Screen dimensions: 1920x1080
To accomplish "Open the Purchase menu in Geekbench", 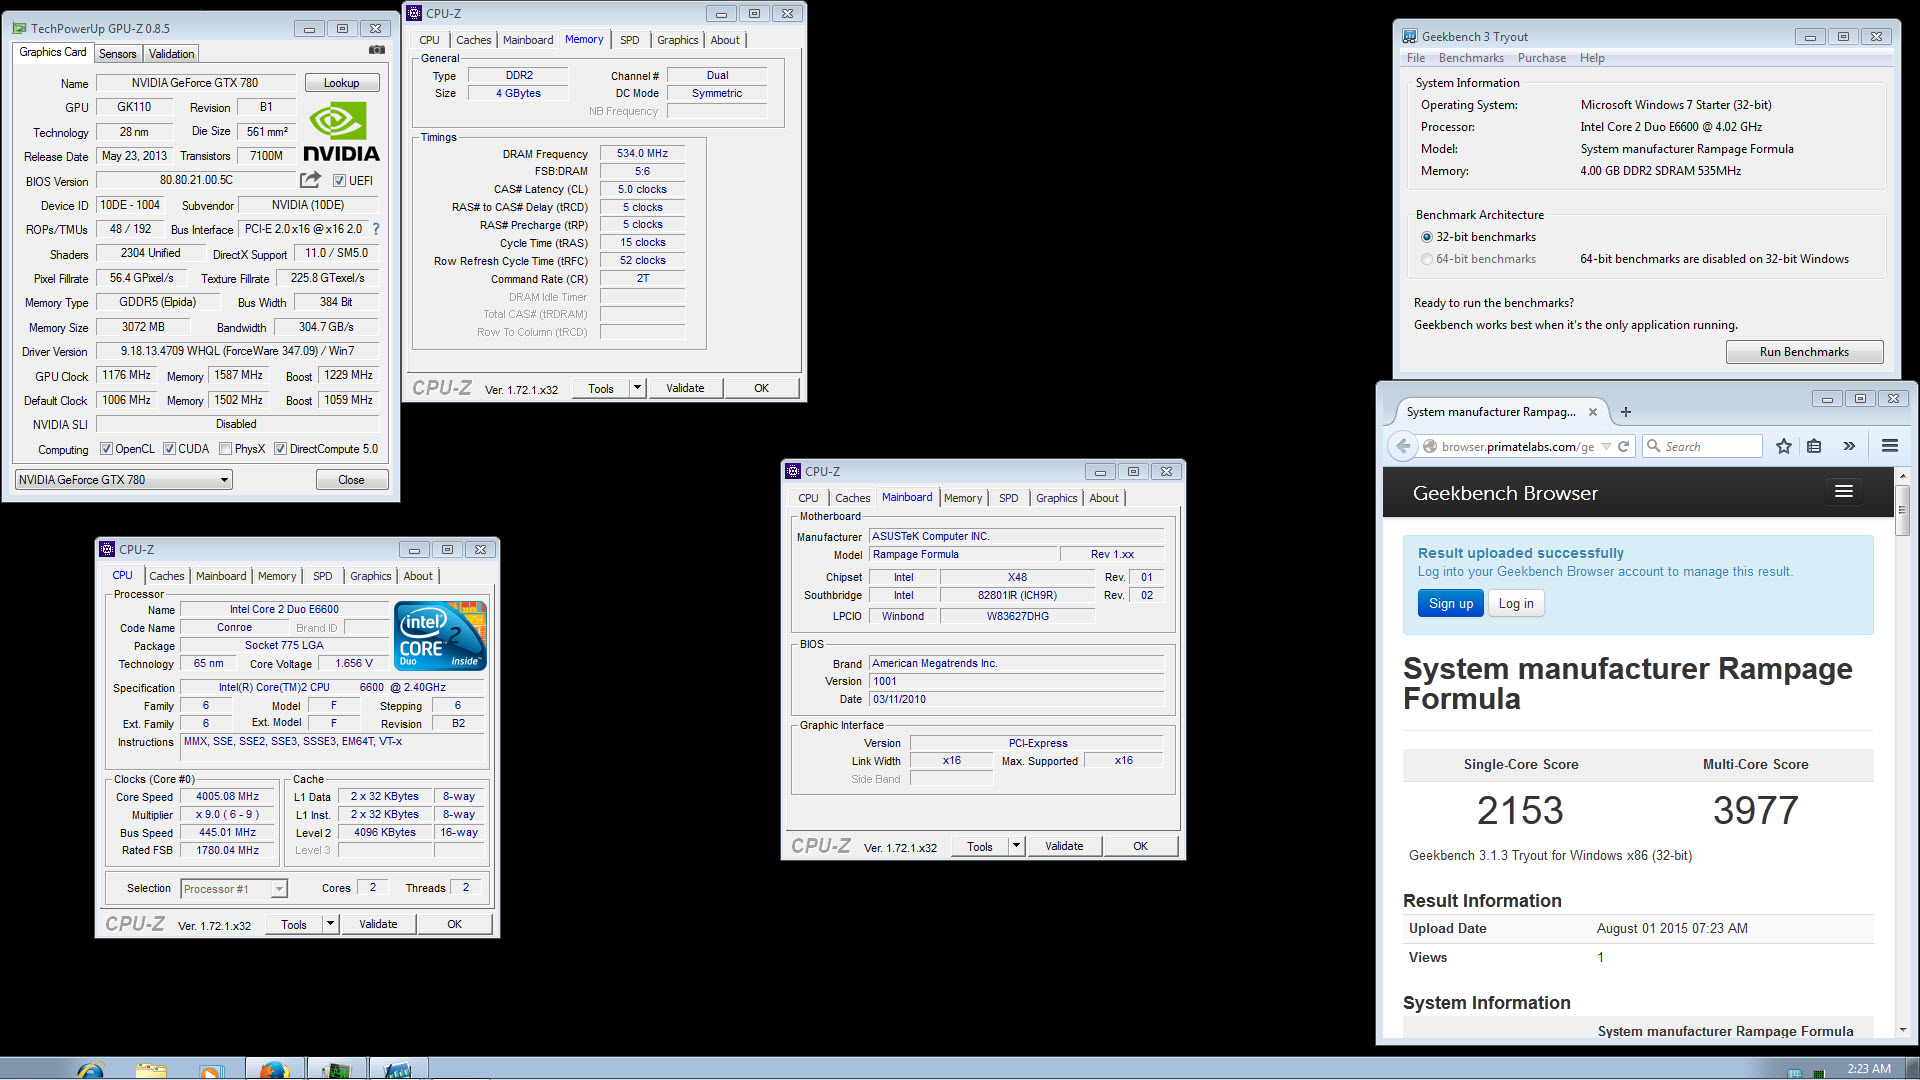I will point(1542,58).
